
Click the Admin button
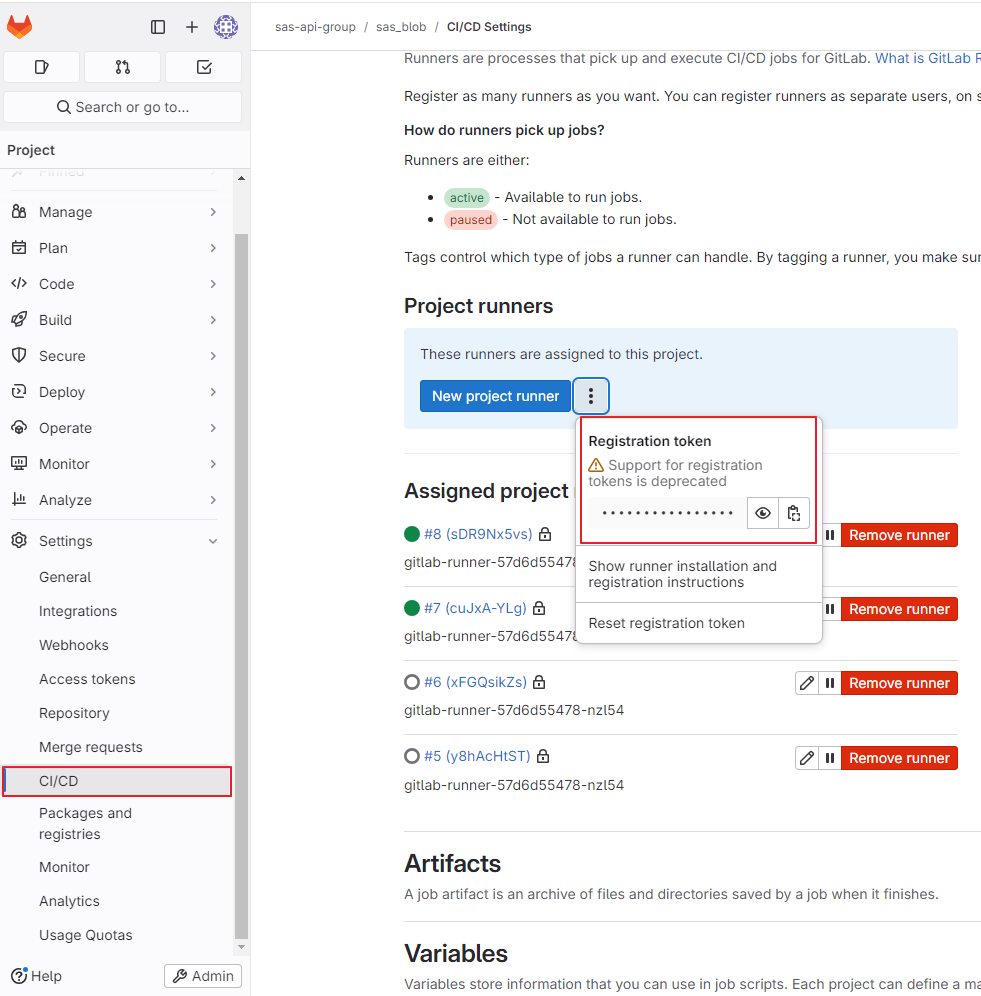[x=203, y=976]
